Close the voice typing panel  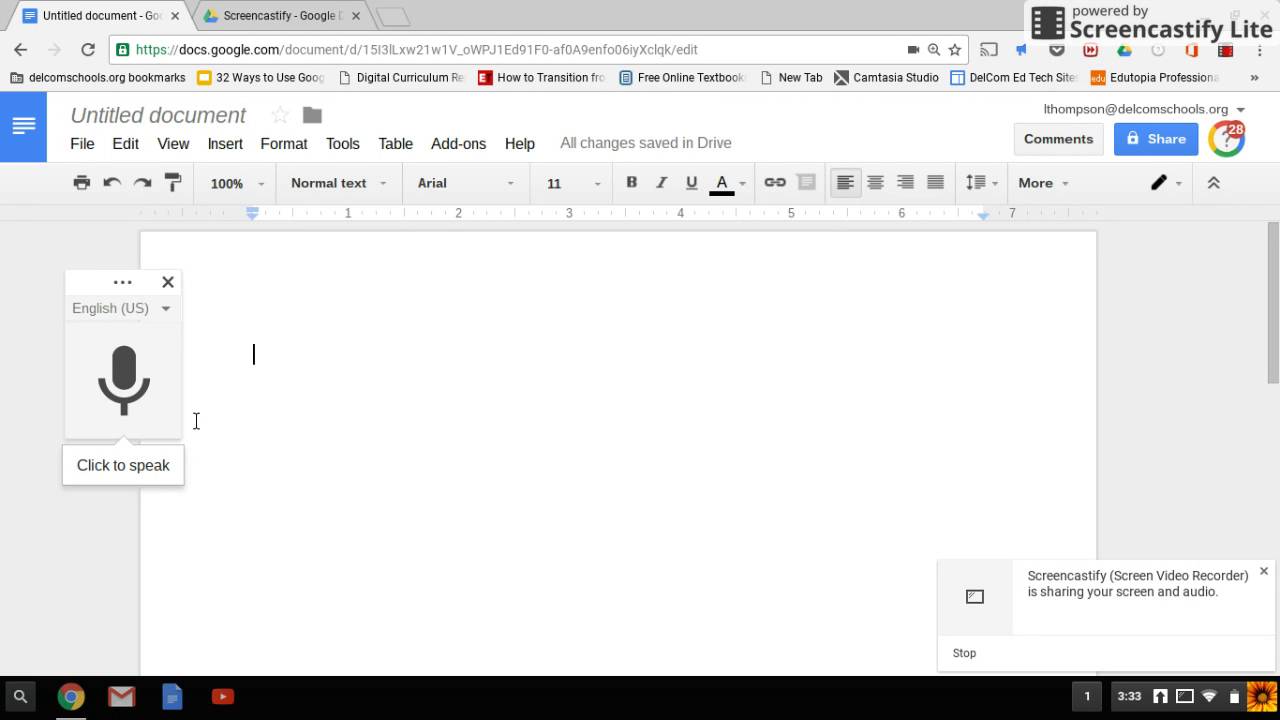point(168,282)
